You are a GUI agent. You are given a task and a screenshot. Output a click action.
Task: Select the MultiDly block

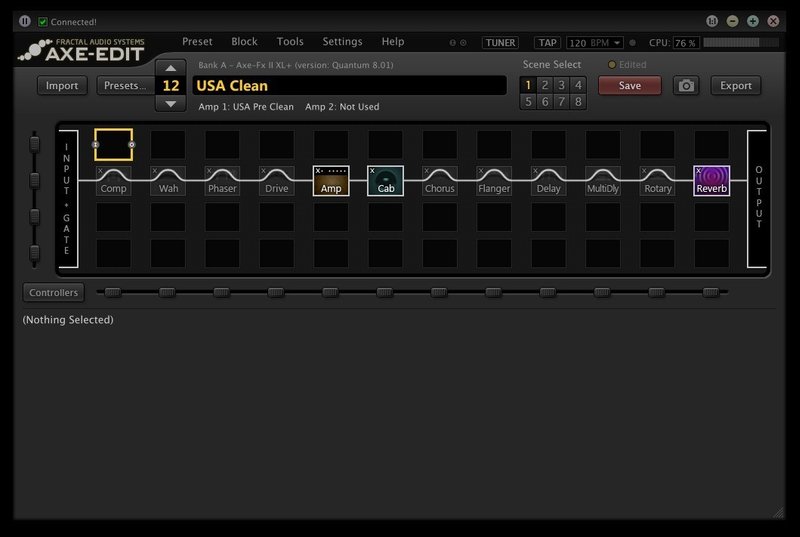tap(603, 181)
